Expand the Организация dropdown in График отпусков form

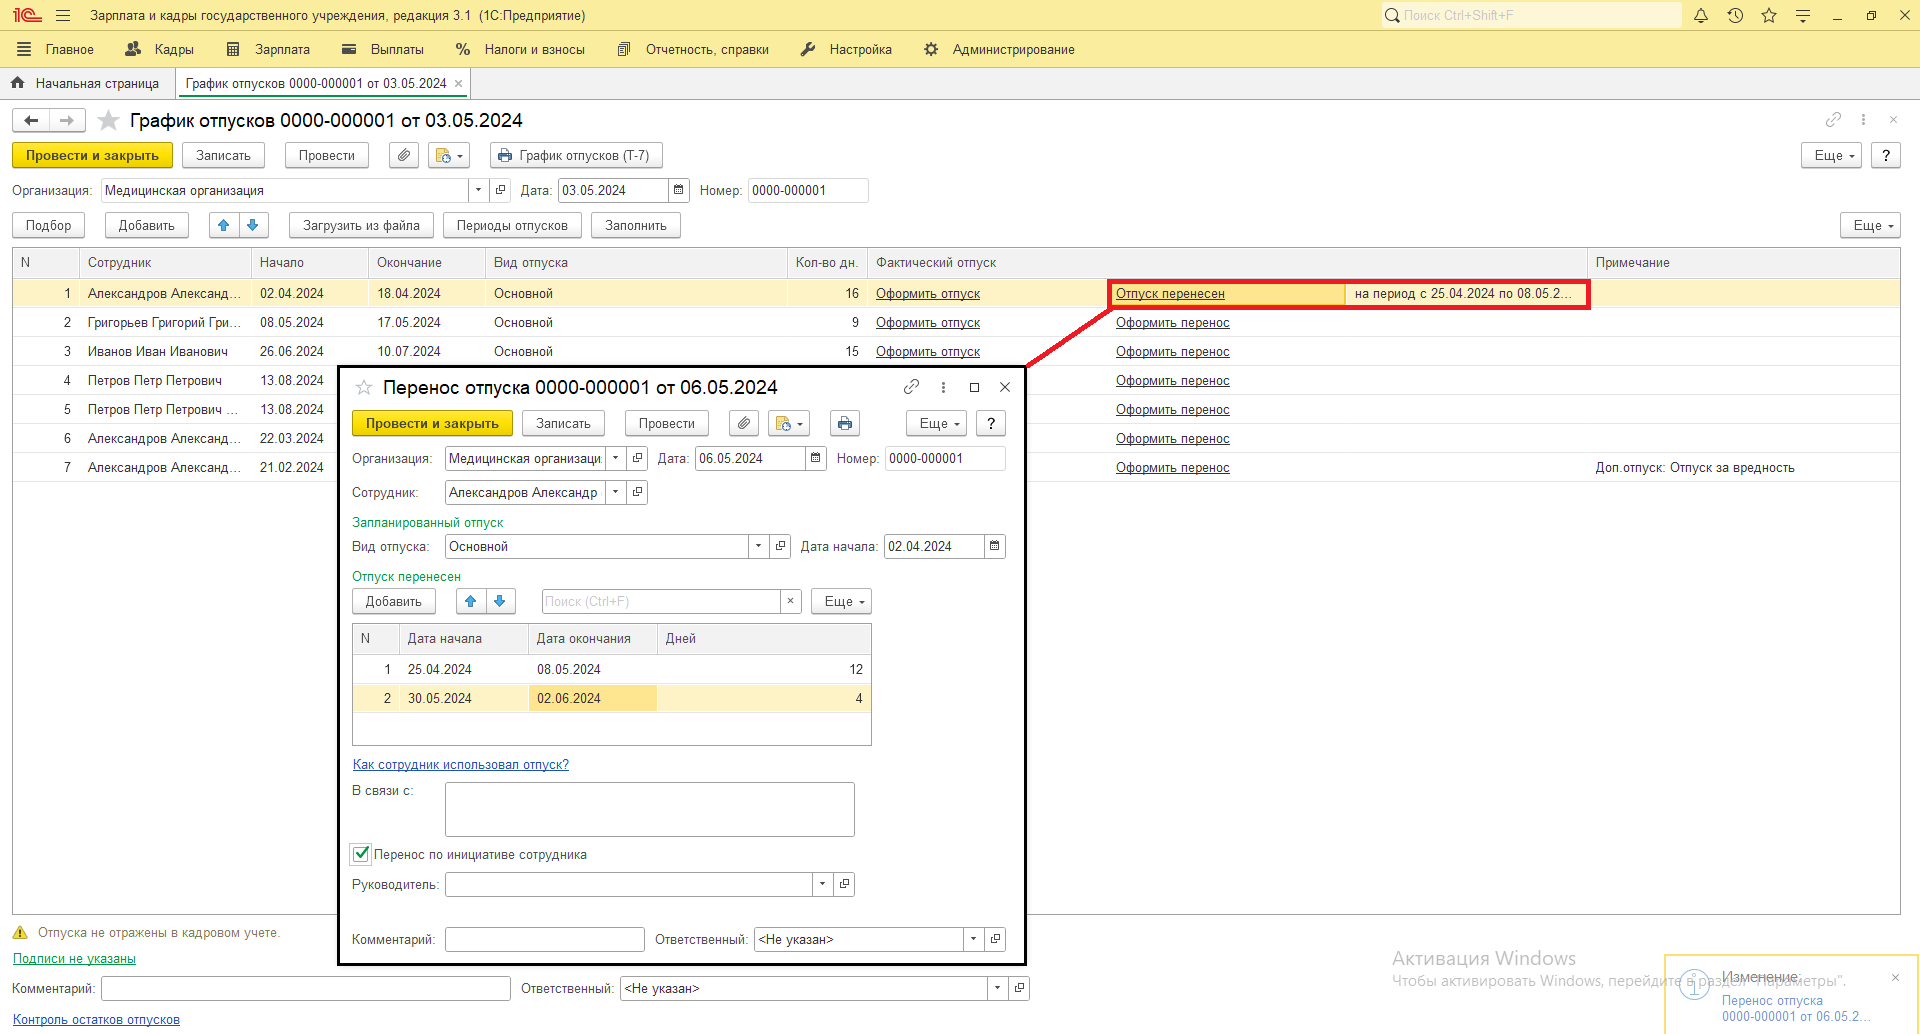479,191
